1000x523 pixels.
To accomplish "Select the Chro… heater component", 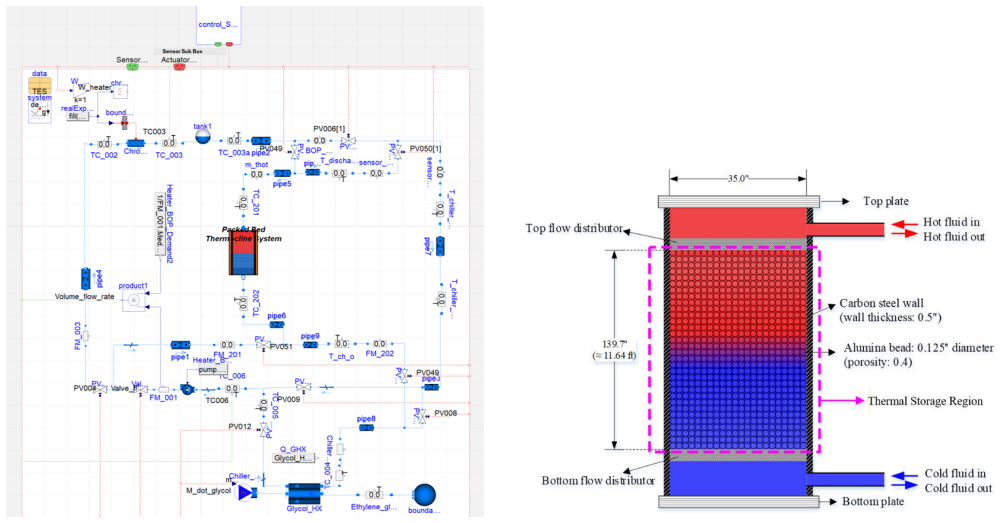I will 135,144.
